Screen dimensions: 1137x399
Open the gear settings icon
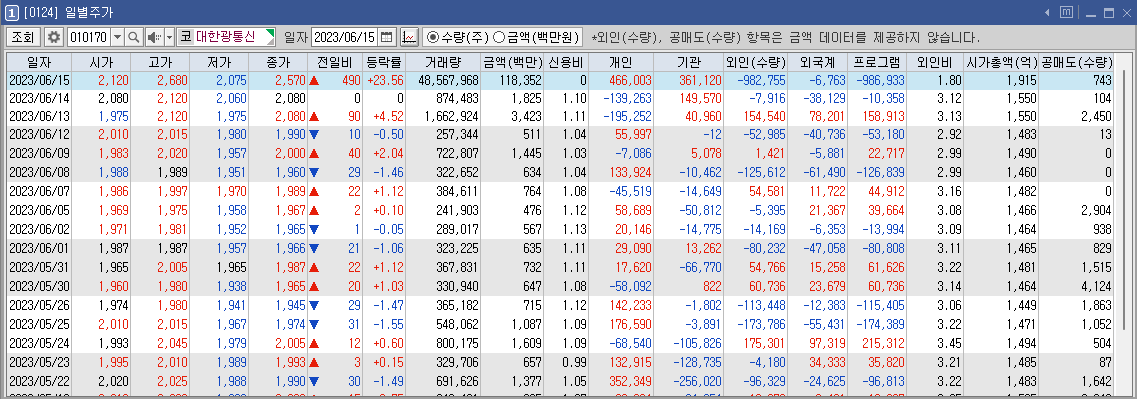54,37
